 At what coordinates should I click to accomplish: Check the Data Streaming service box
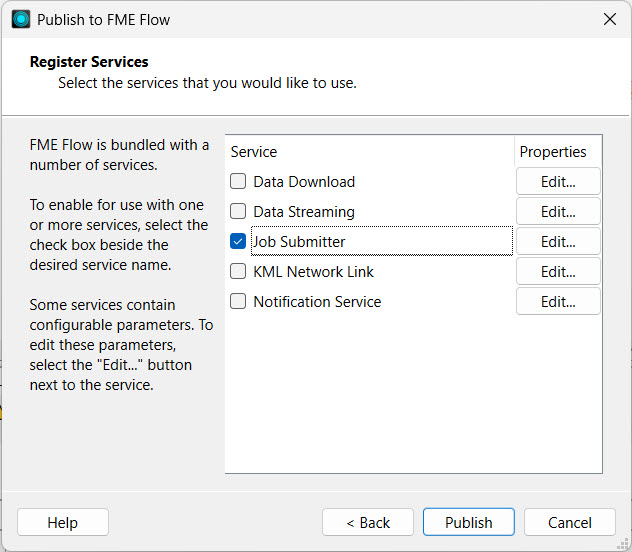[x=238, y=212]
